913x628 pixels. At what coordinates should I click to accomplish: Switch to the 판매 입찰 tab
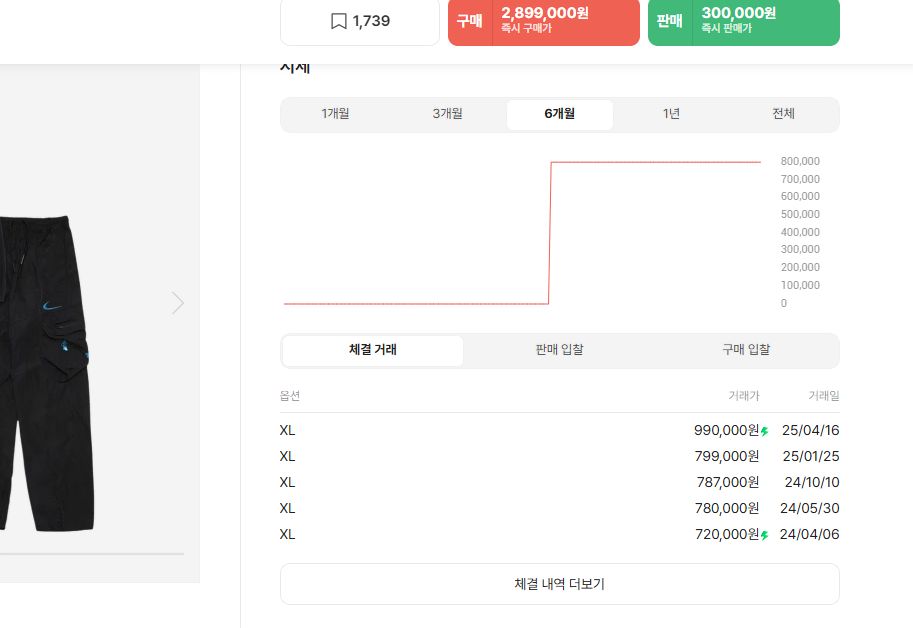[x=559, y=350]
